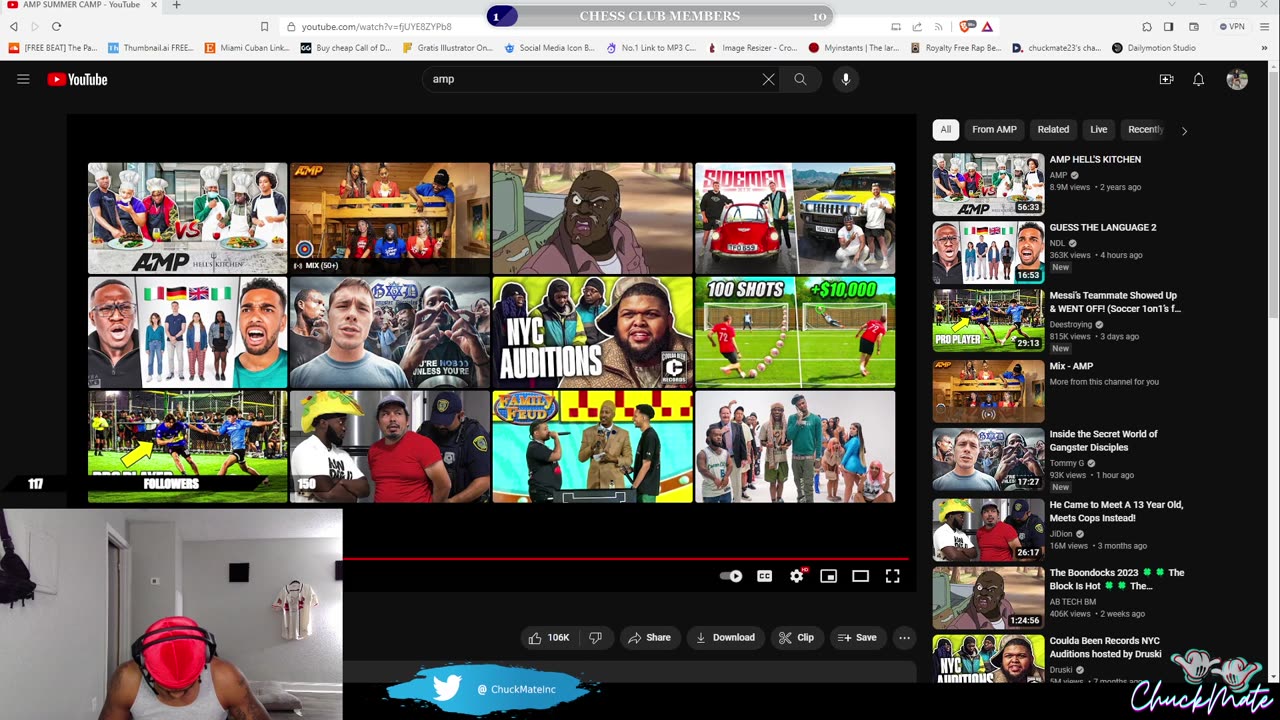Enter full screen playback
The image size is (1280, 720).
892,576
